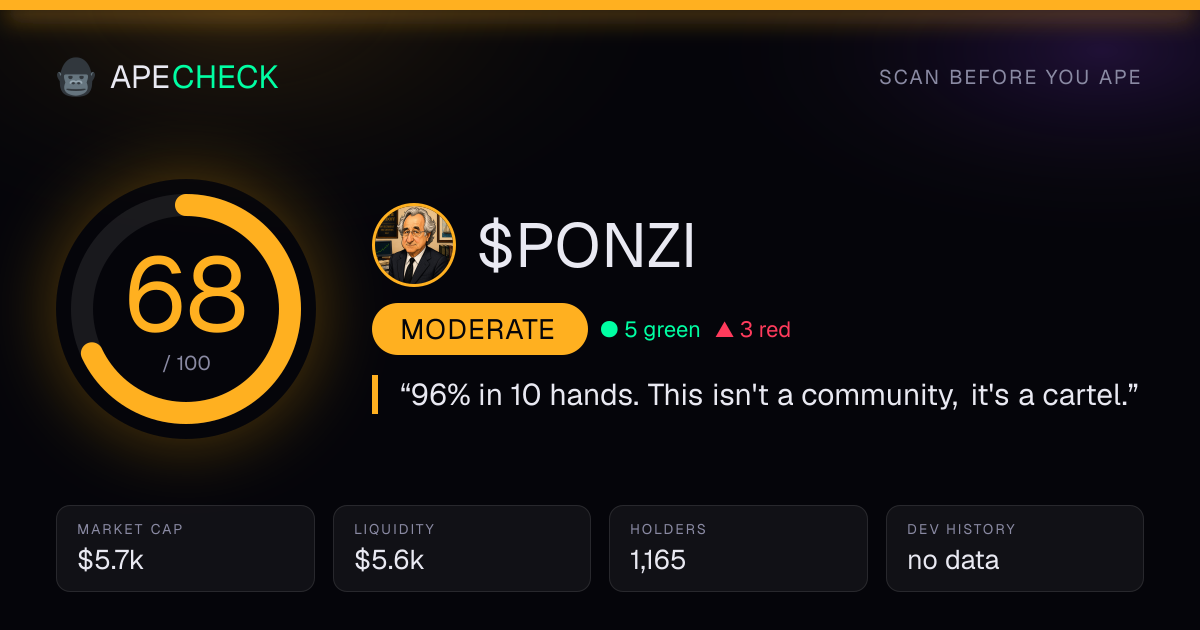Click the orange quote bar accent
Viewport: 1200px width, 630px height.
click(375, 395)
